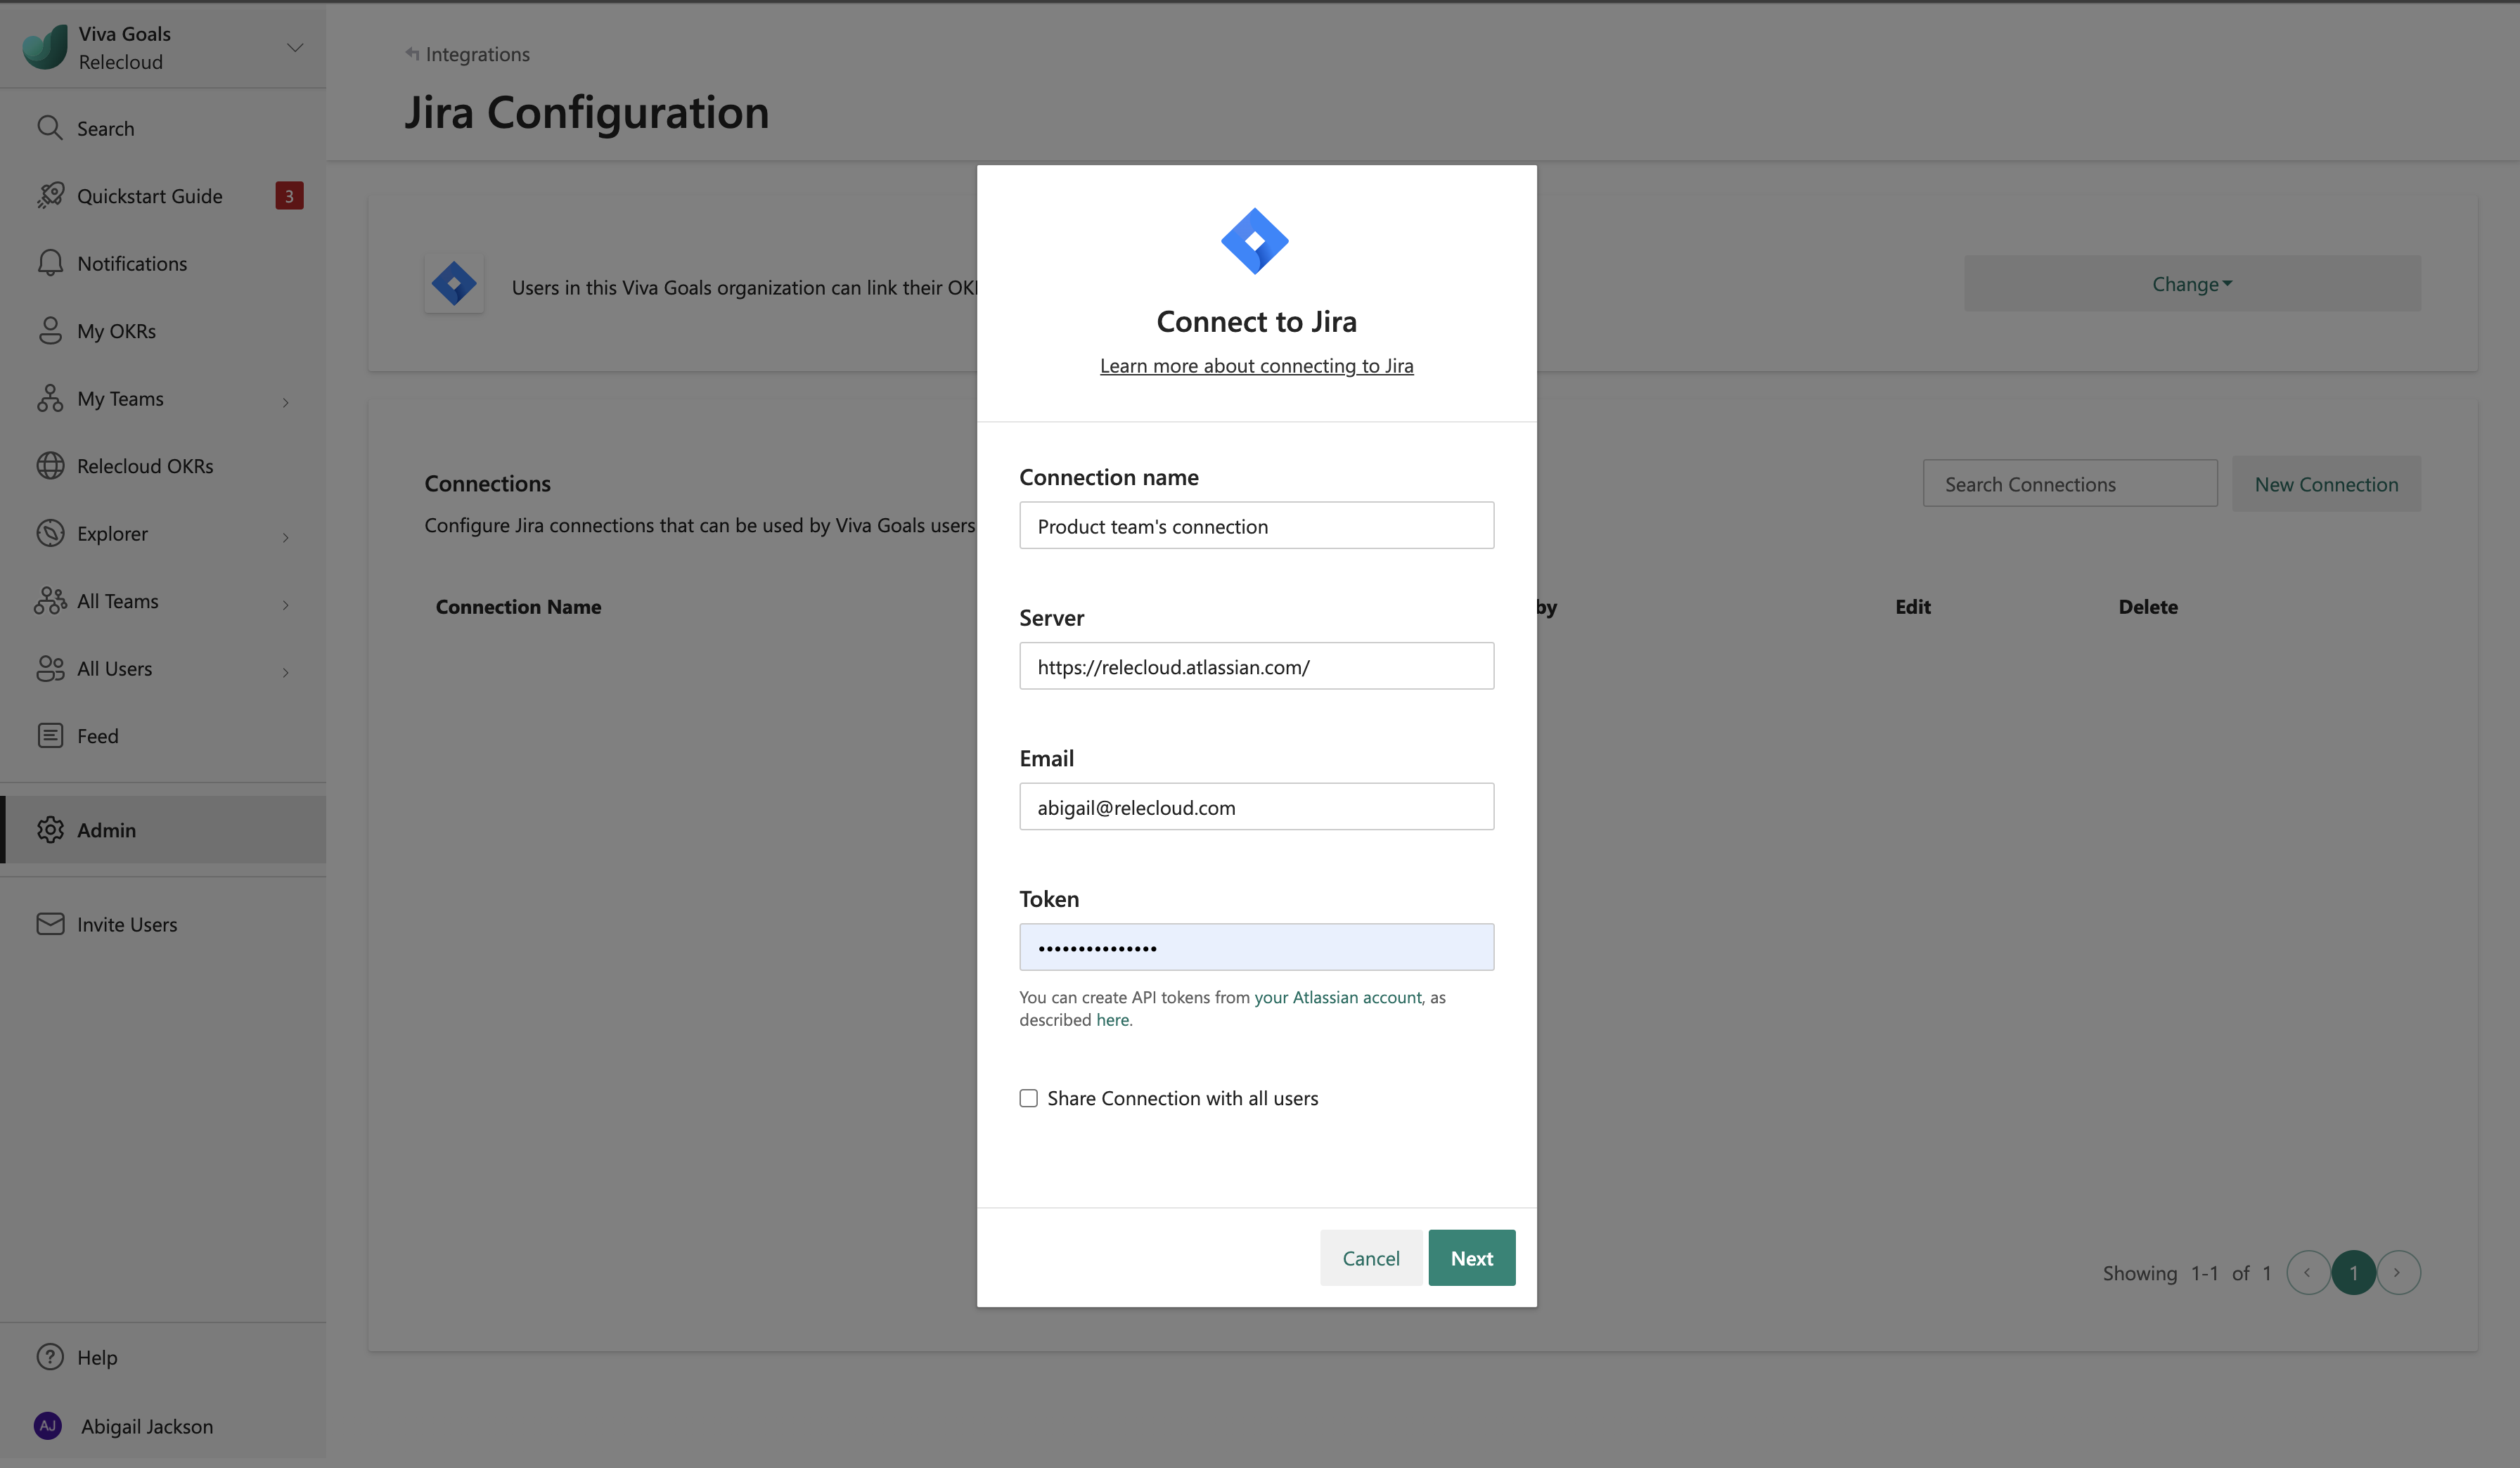Open the Viva Goals organization switcher dropdown
This screenshot has width=2520, height=1468.
coord(295,47)
